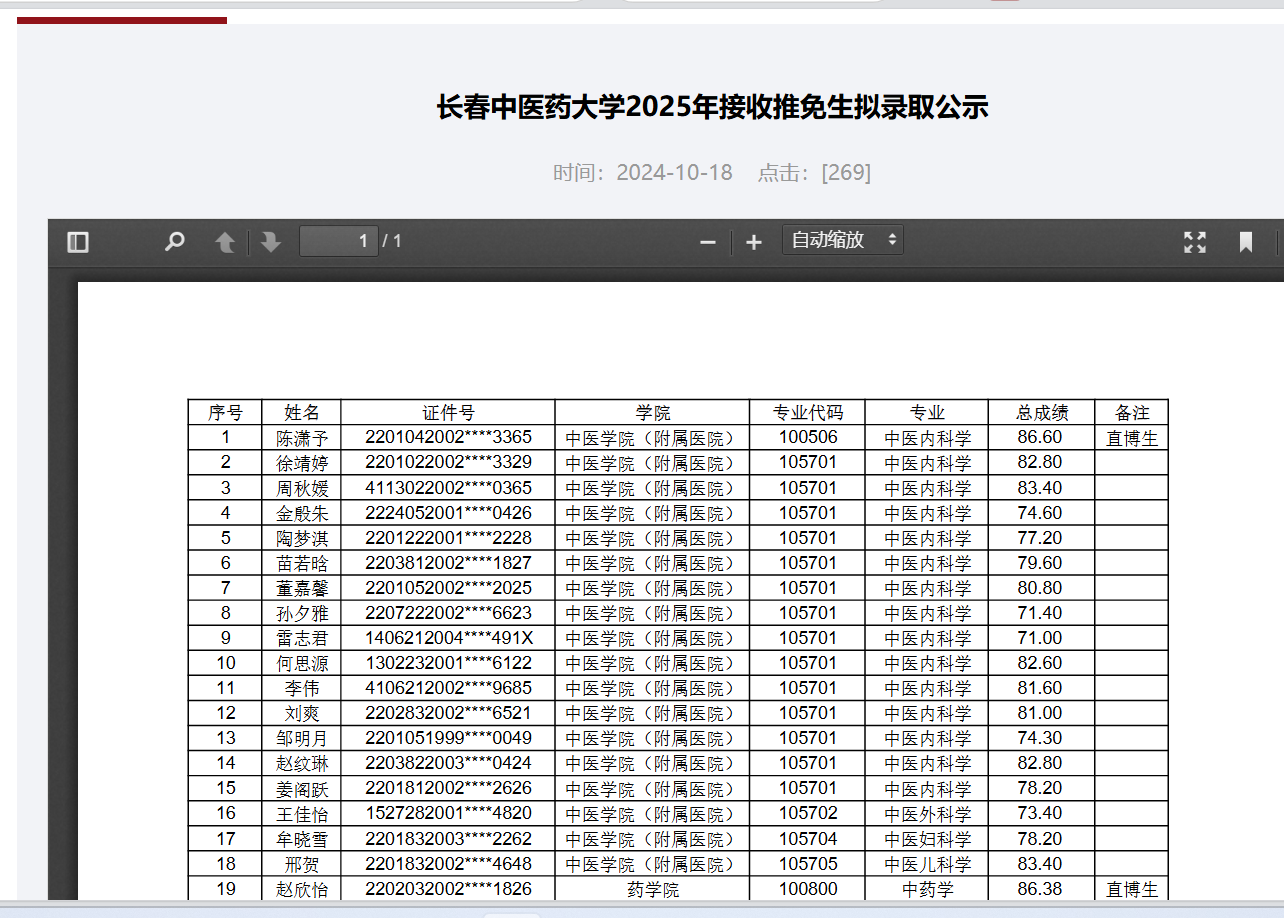The width and height of the screenshot is (1284, 918).
Task: Select the name 孙夕雅
Action: pos(302,613)
